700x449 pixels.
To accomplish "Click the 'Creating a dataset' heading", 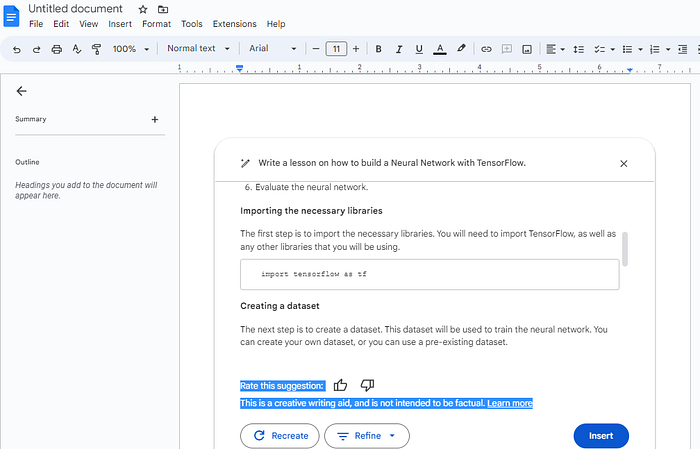I will [x=280, y=306].
